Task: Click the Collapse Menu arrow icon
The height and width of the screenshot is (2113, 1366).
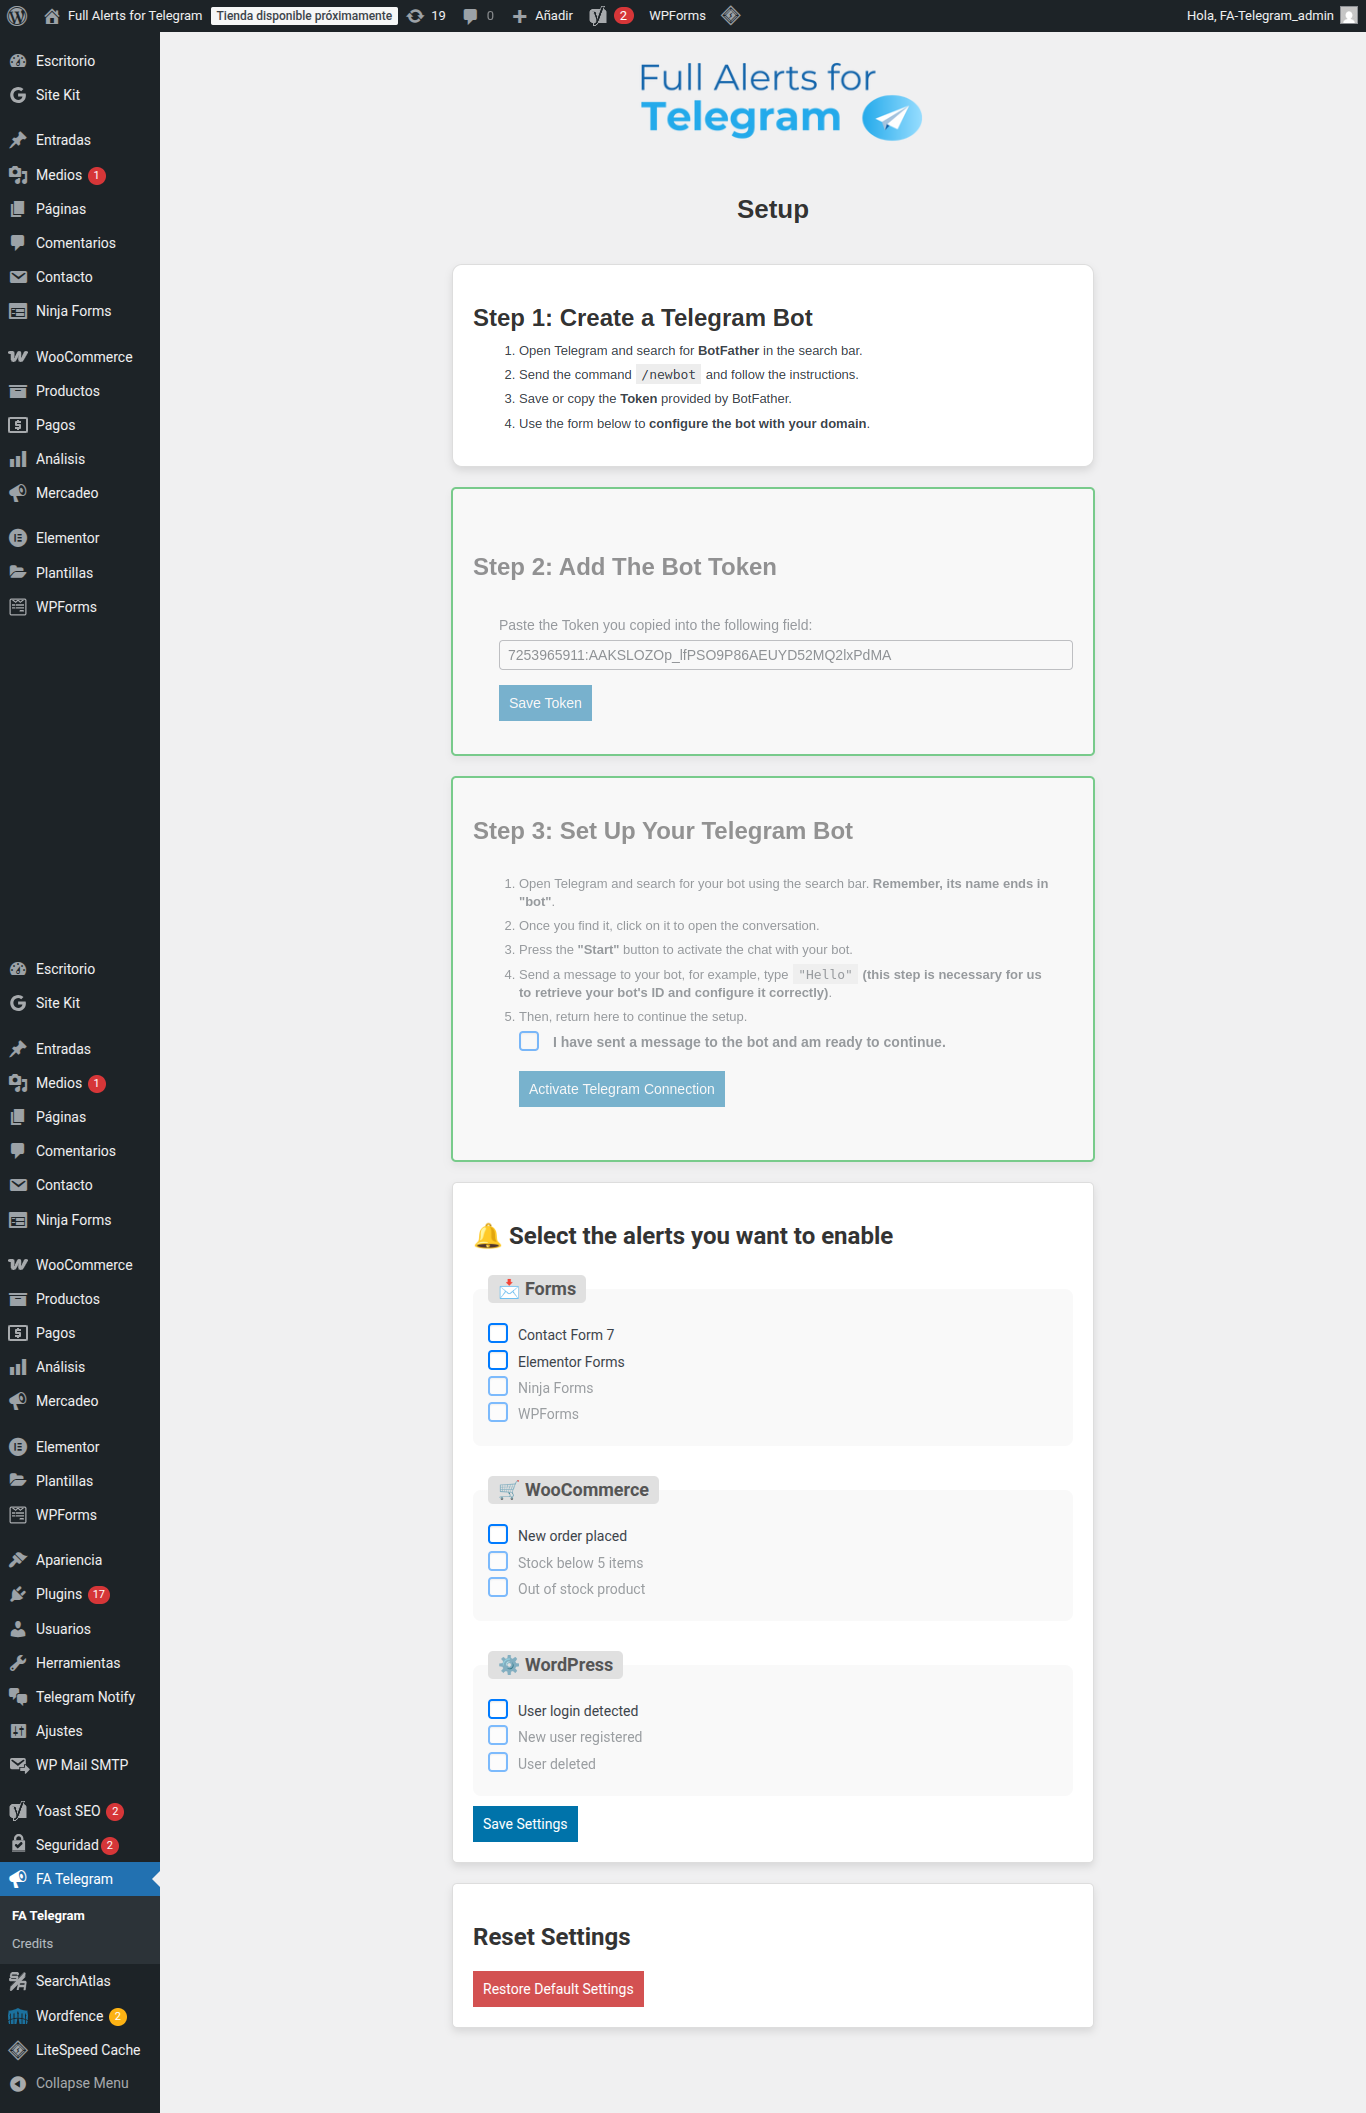Action: click(x=18, y=2083)
